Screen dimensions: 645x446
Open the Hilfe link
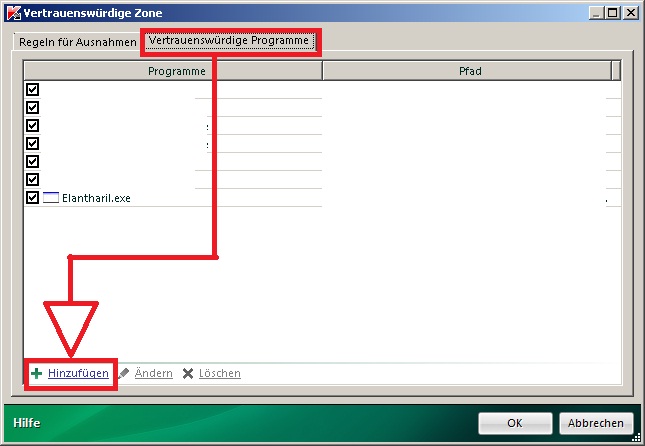pyautogui.click(x=27, y=423)
